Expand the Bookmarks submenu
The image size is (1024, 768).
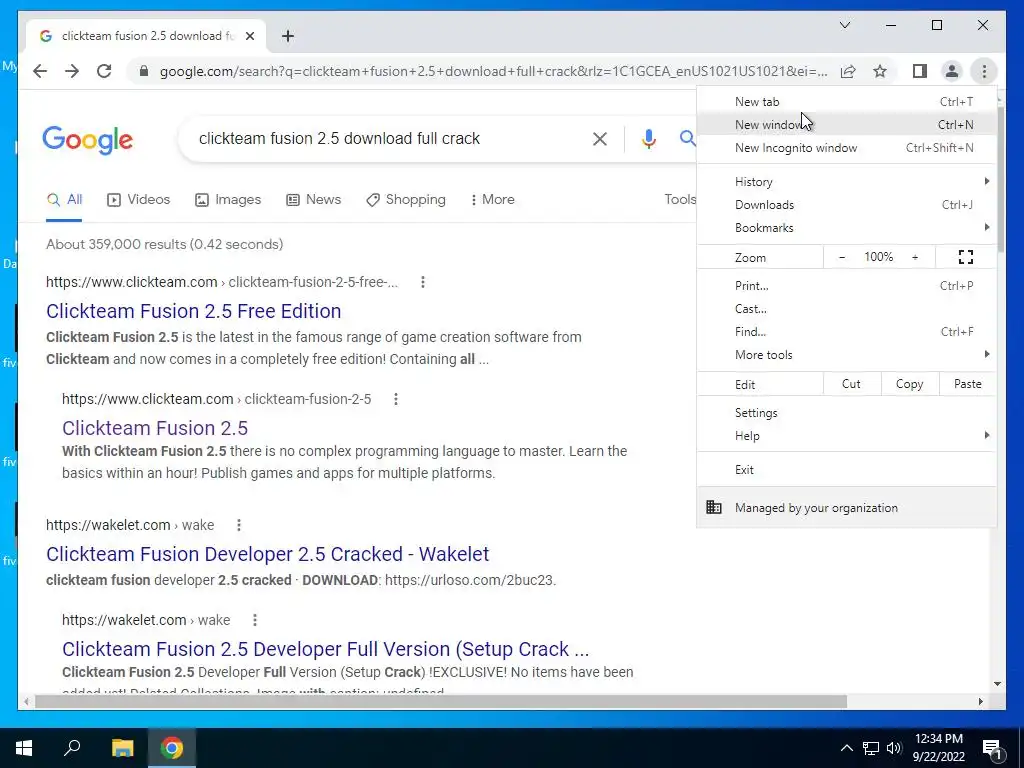[x=846, y=227]
